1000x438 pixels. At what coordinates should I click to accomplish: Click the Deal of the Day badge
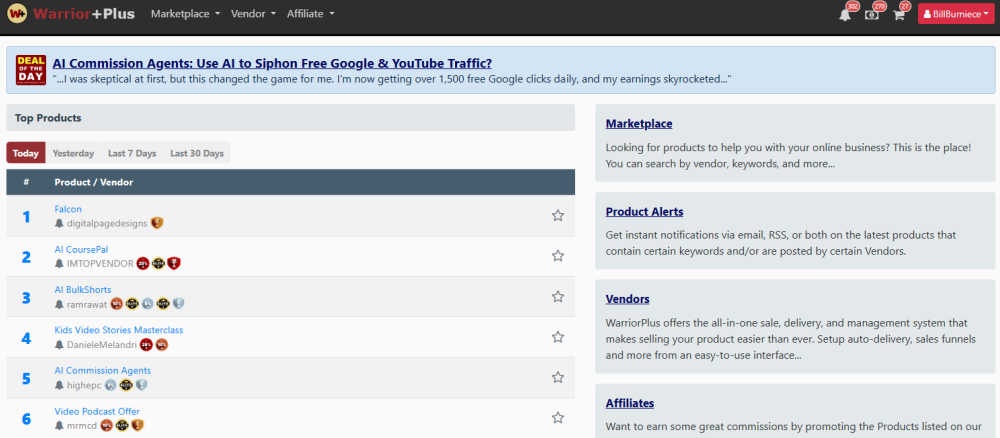31,70
